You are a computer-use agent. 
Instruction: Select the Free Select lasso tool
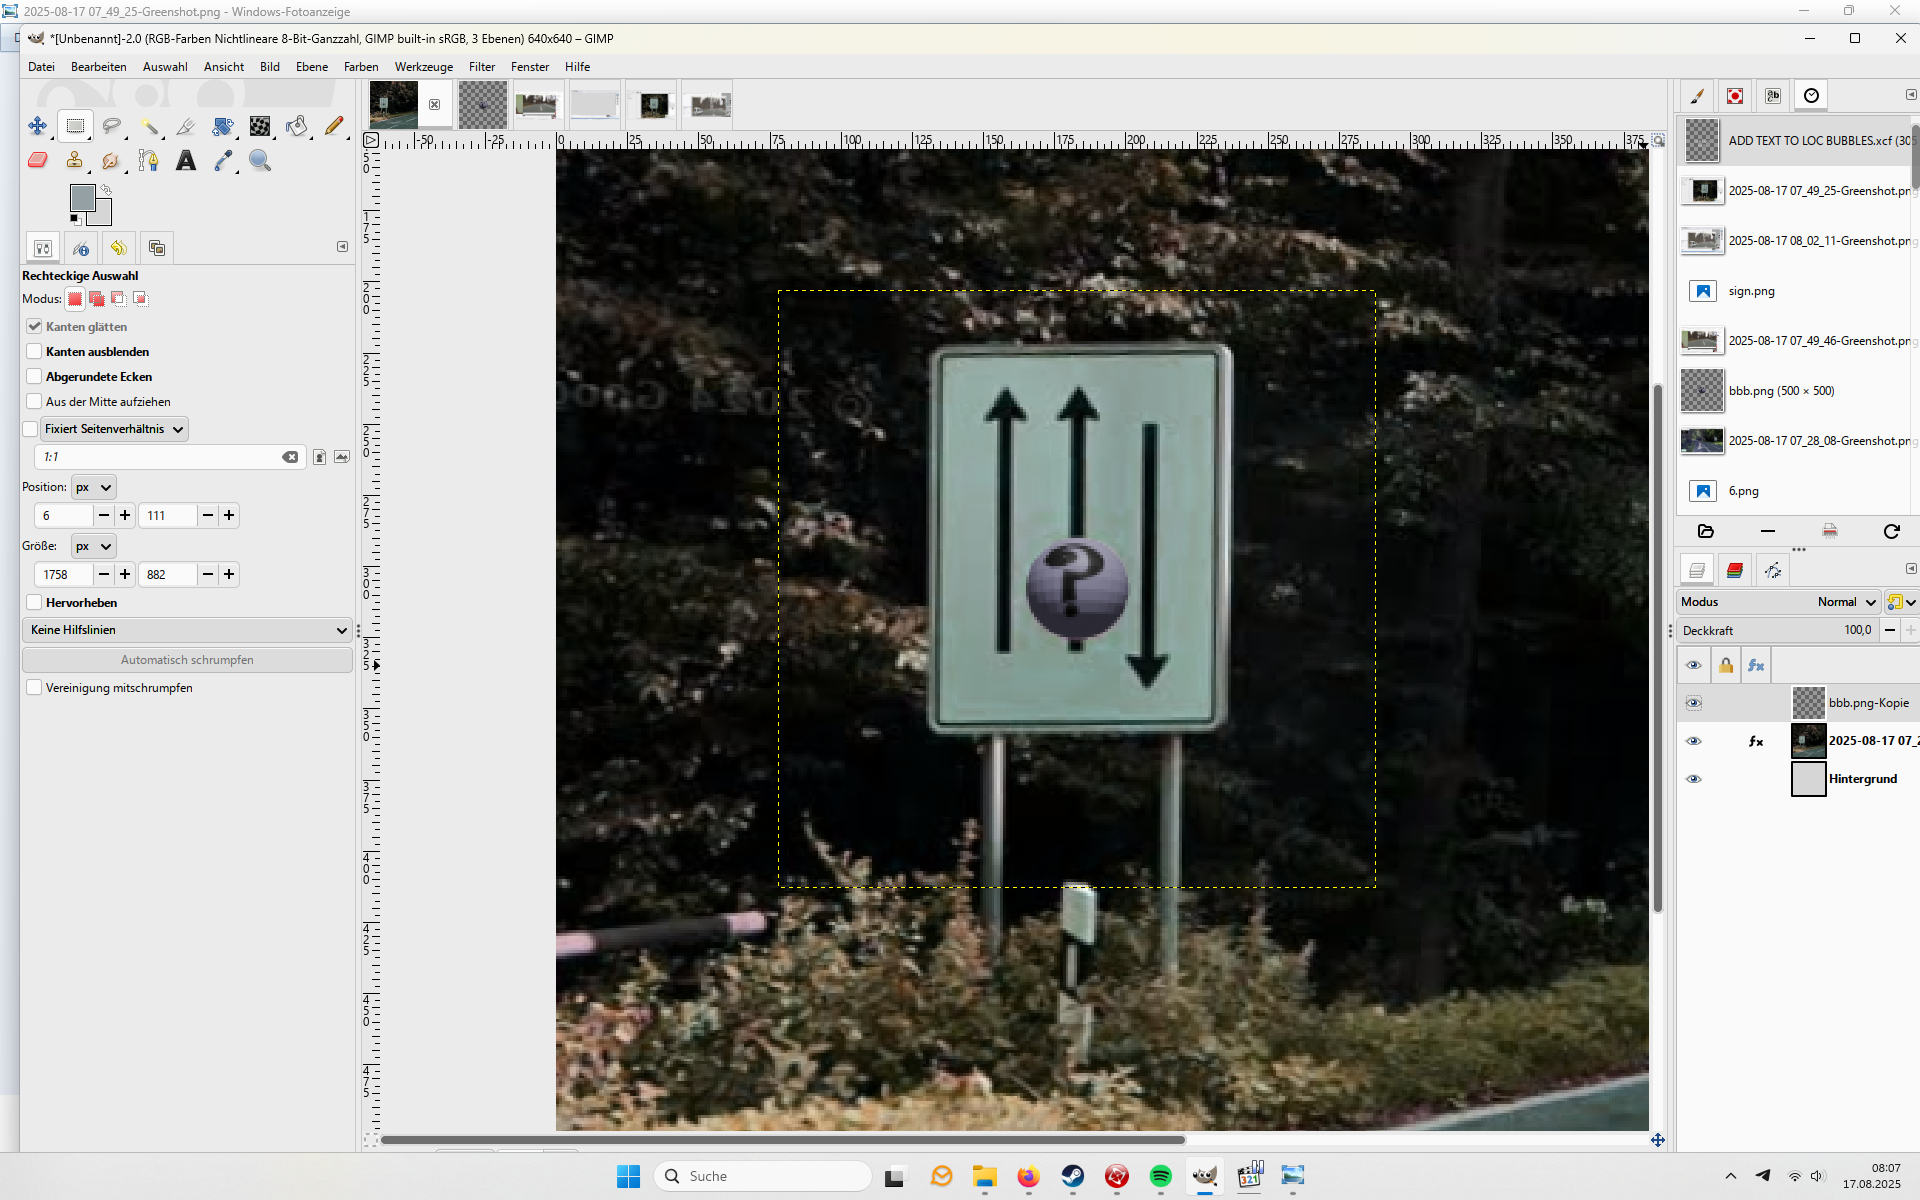click(x=112, y=126)
